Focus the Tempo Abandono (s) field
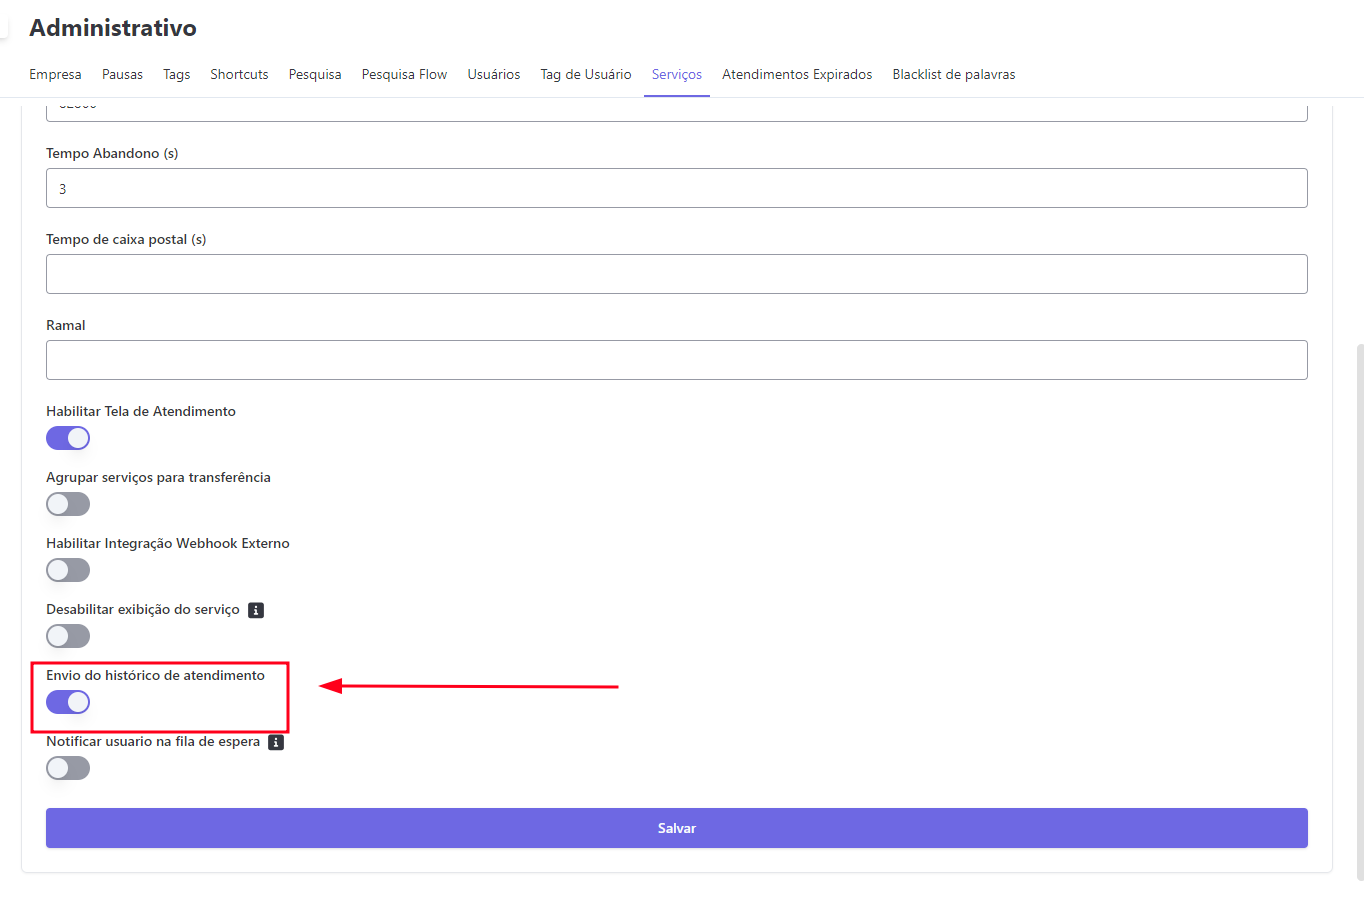This screenshot has height=902, width=1364. pos(677,188)
